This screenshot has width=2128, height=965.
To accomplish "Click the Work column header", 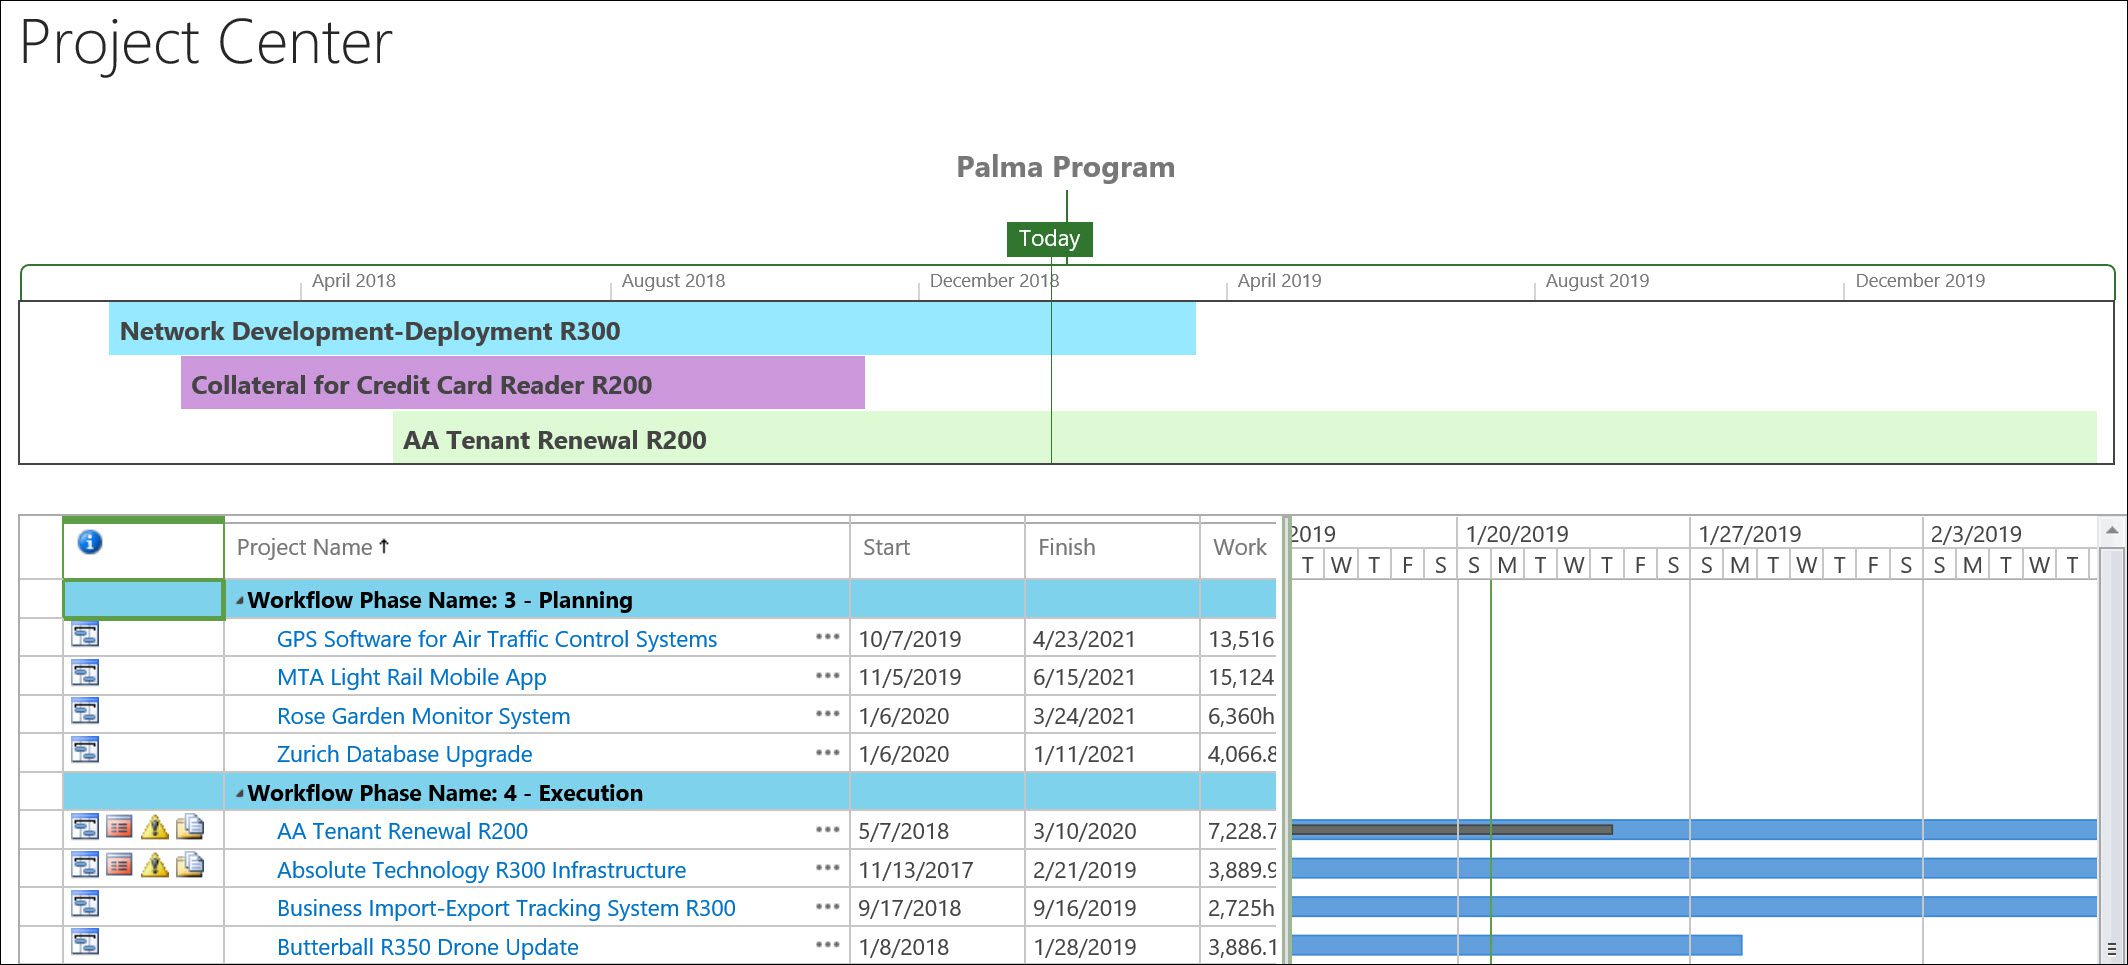I will [x=1239, y=548].
